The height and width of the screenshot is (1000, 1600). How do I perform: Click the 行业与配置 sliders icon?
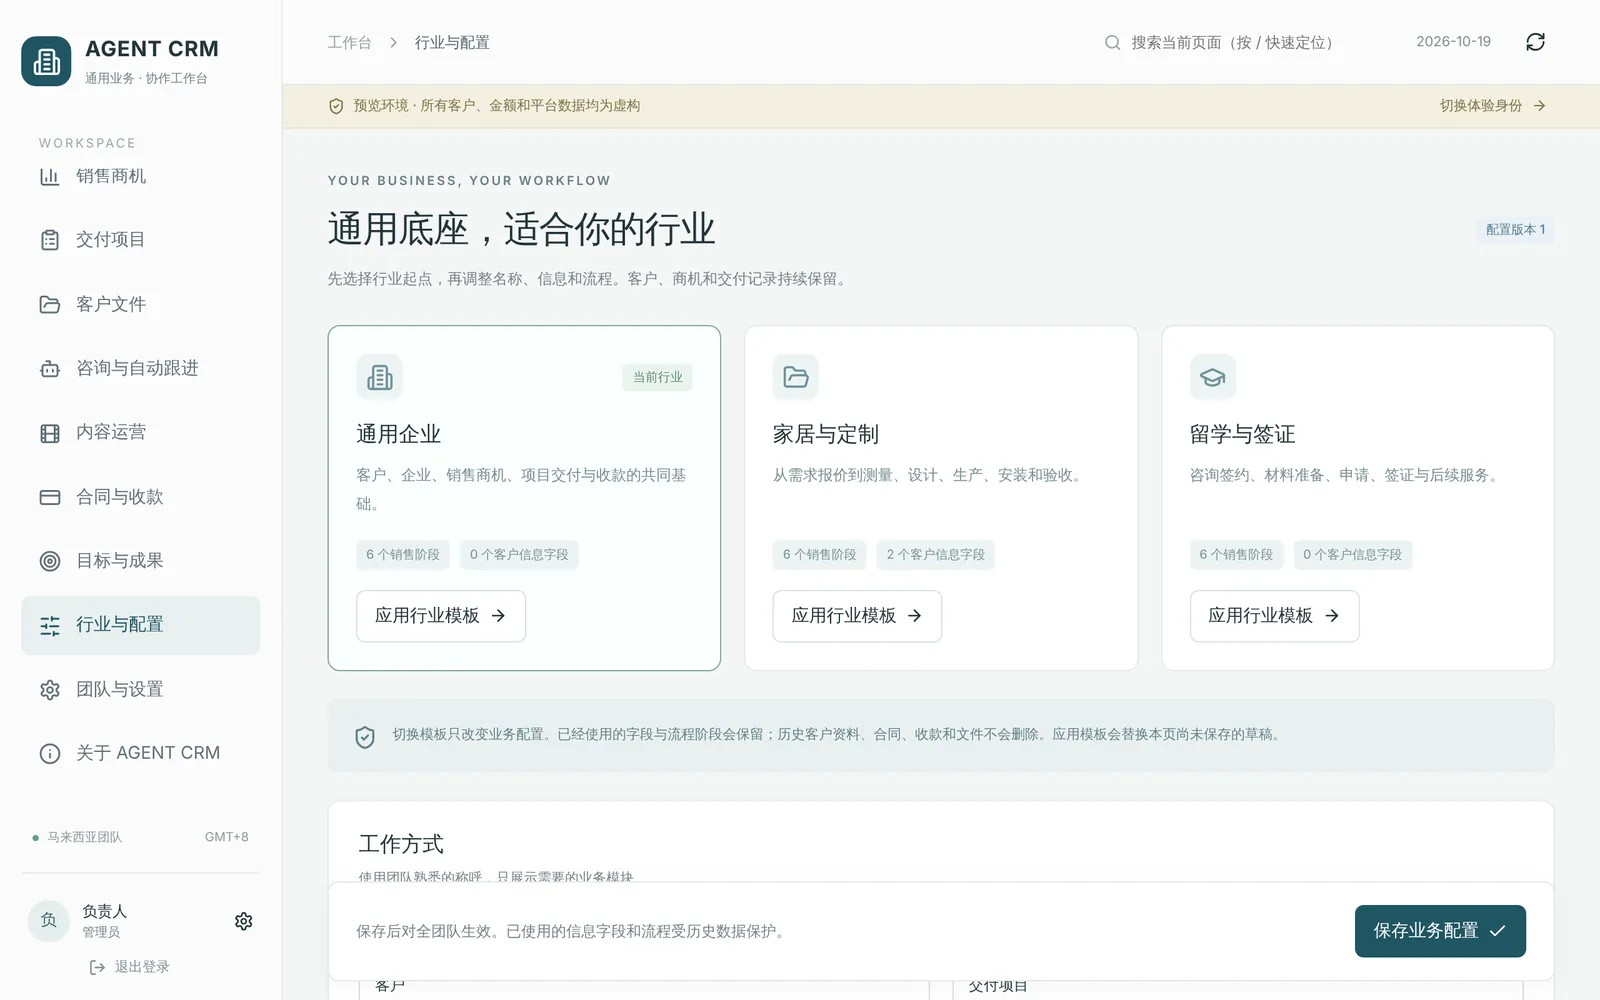50,626
